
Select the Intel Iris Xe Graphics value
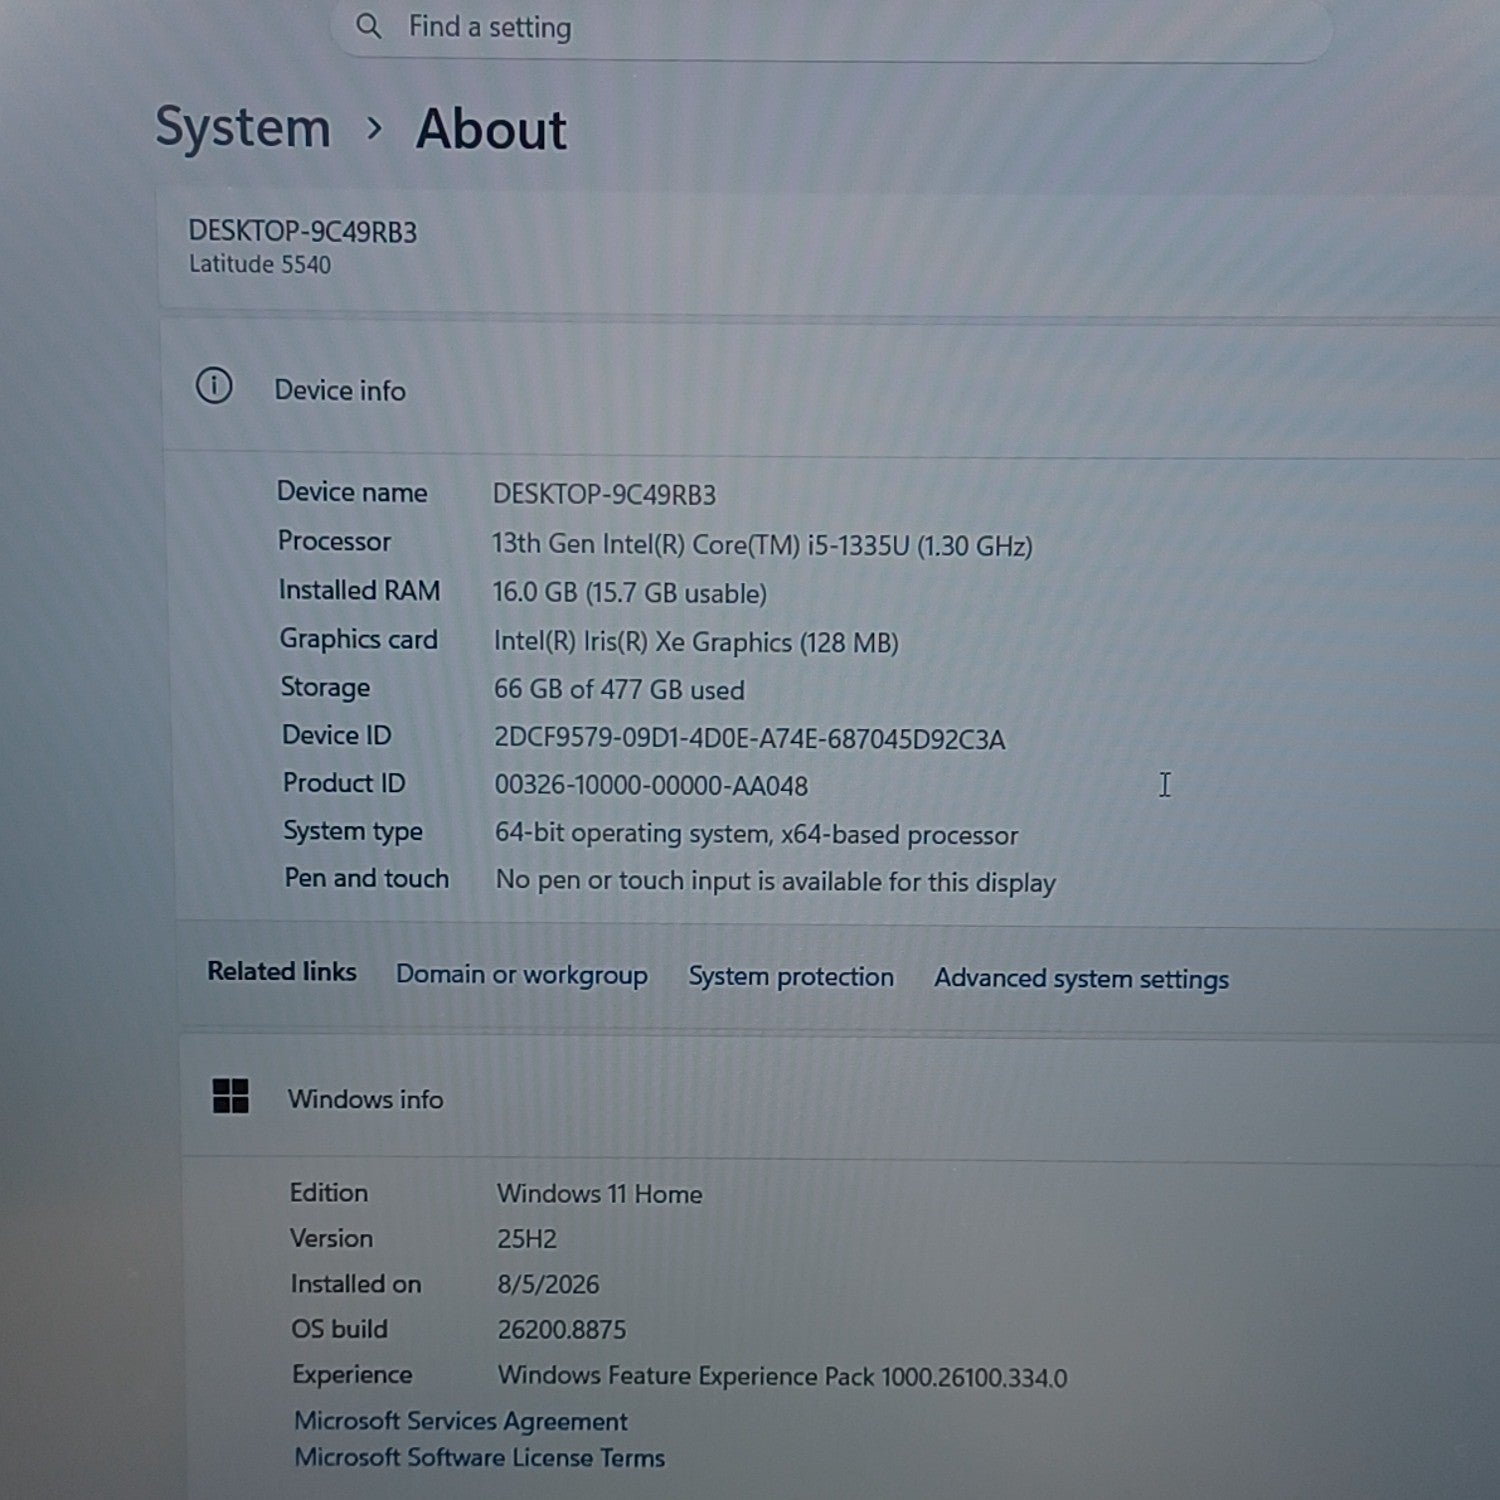[696, 642]
